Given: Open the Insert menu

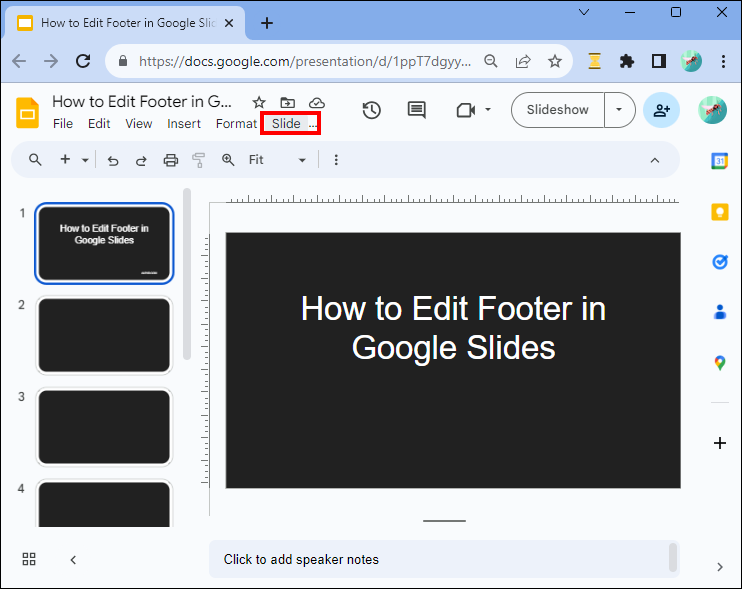Looking at the screenshot, I should pyautogui.click(x=184, y=124).
